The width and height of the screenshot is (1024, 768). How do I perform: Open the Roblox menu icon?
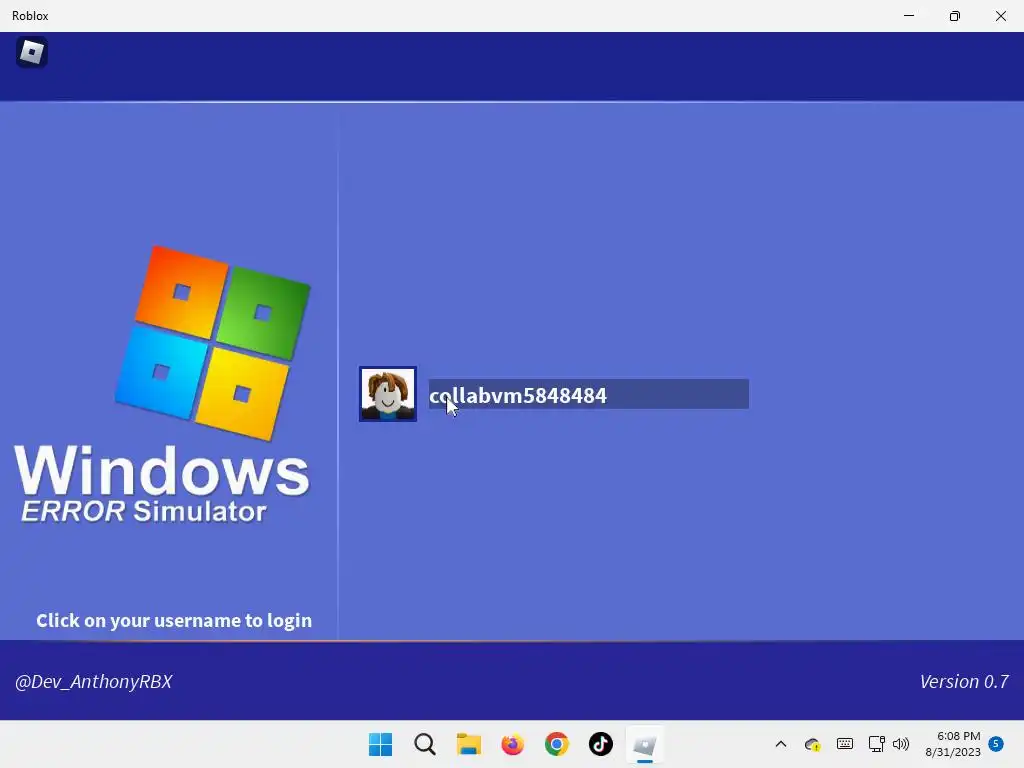(31, 52)
